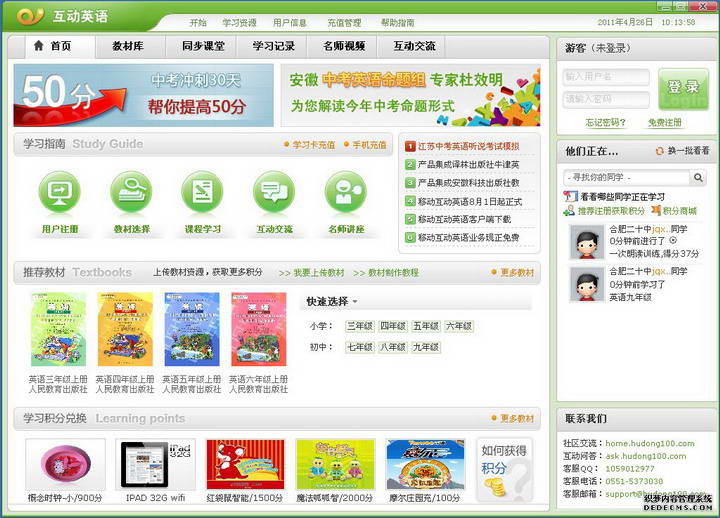Click the 魔法呱呱智 reward thumbnail
Image resolution: width=720 pixels, height=518 pixels.
point(335,465)
